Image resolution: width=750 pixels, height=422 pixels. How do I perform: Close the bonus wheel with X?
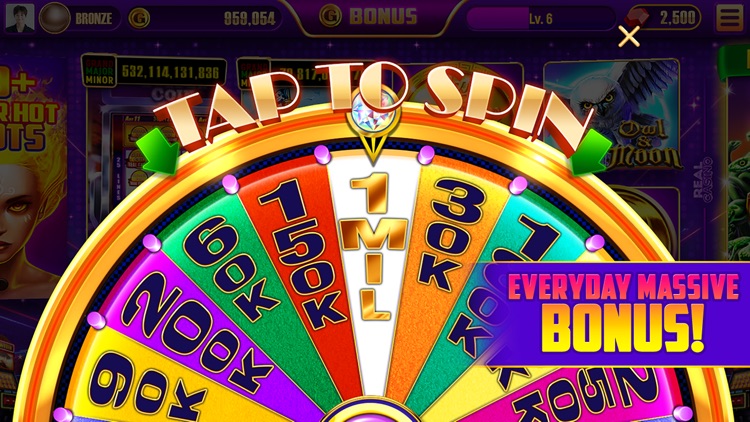[x=629, y=36]
